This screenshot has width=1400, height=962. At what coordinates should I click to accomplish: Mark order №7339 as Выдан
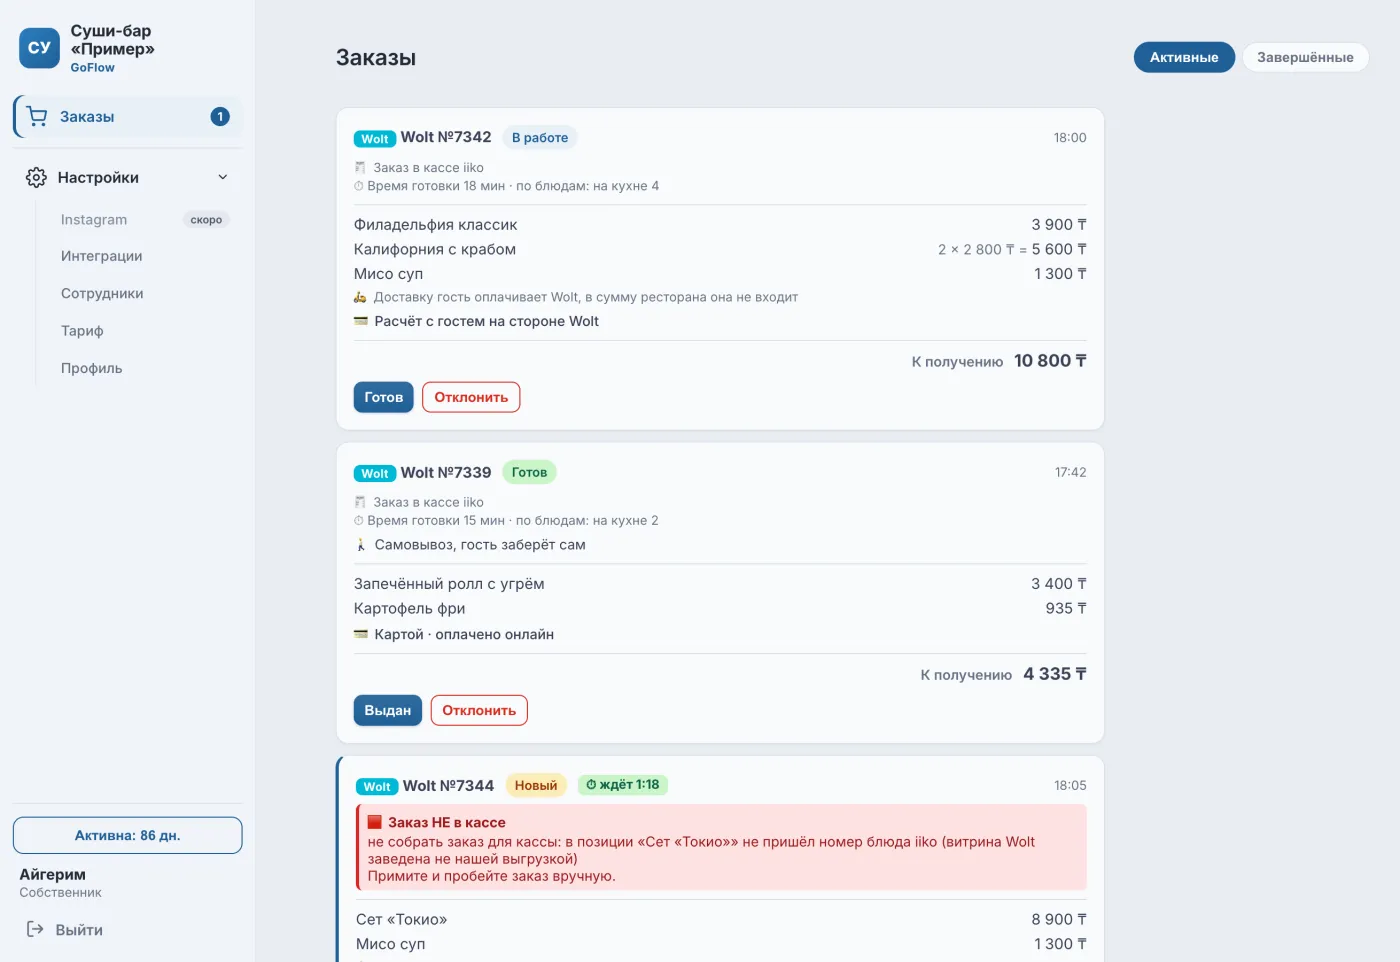coord(388,710)
